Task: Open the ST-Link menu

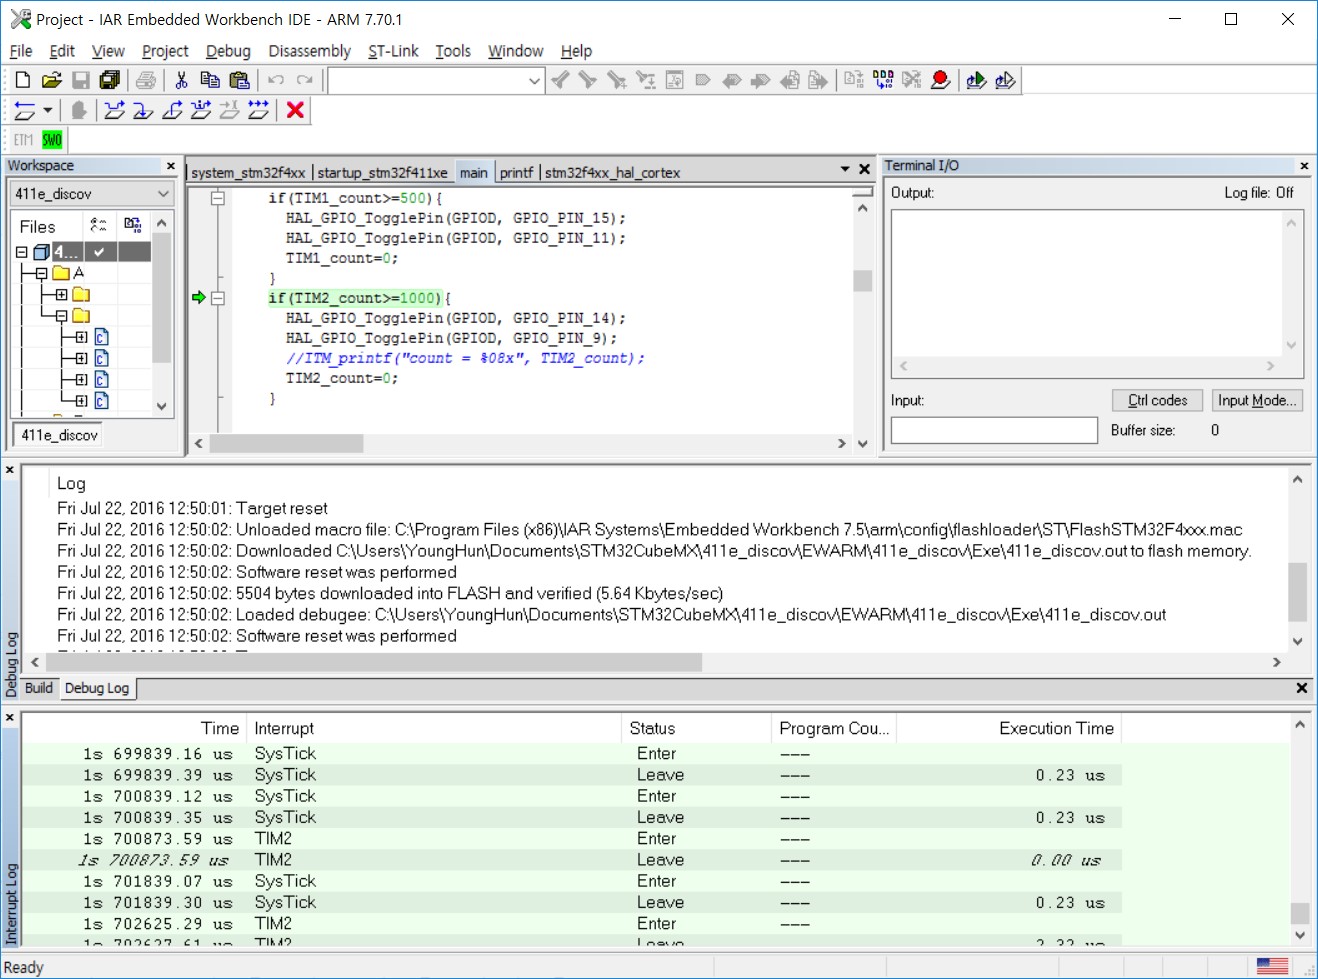Action: click(392, 51)
